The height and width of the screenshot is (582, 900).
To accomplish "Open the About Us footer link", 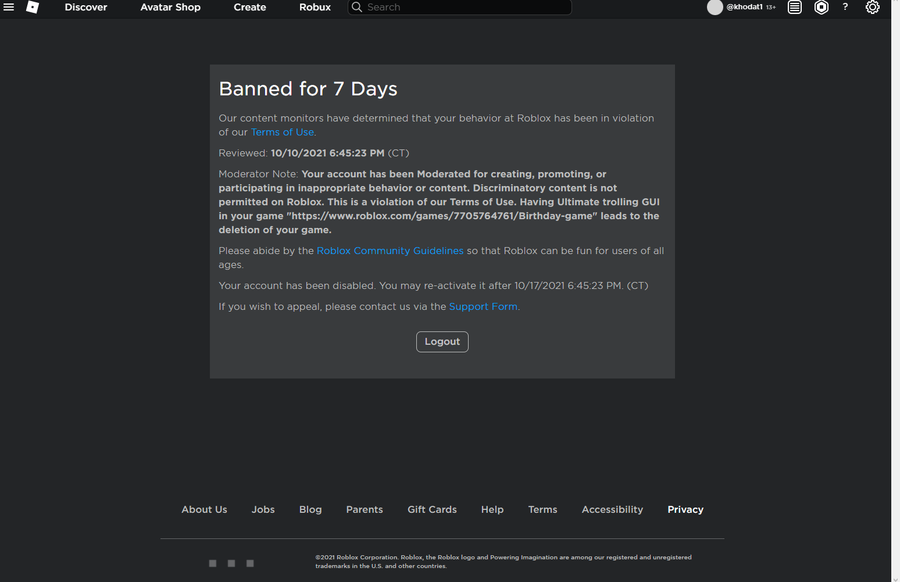I will tap(204, 510).
